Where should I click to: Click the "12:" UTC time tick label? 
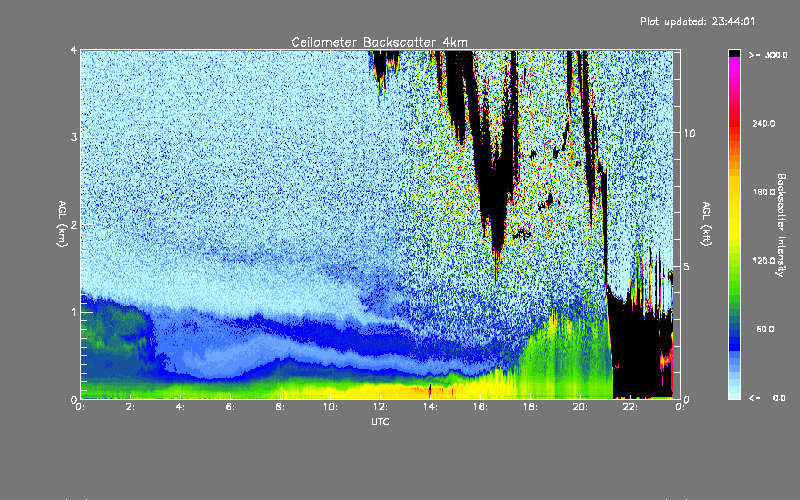380,407
